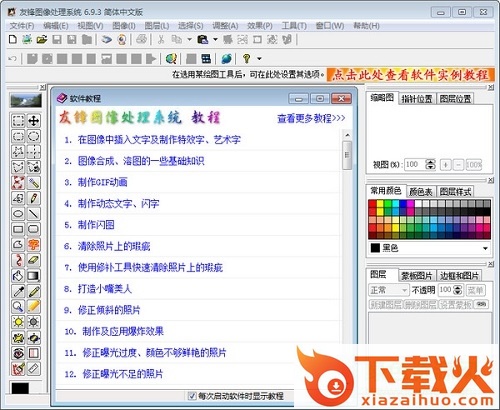Image resolution: width=500 pixels, height=410 pixels.
Task: Click the 不透明 opacity stepper arrows
Action: (459, 290)
